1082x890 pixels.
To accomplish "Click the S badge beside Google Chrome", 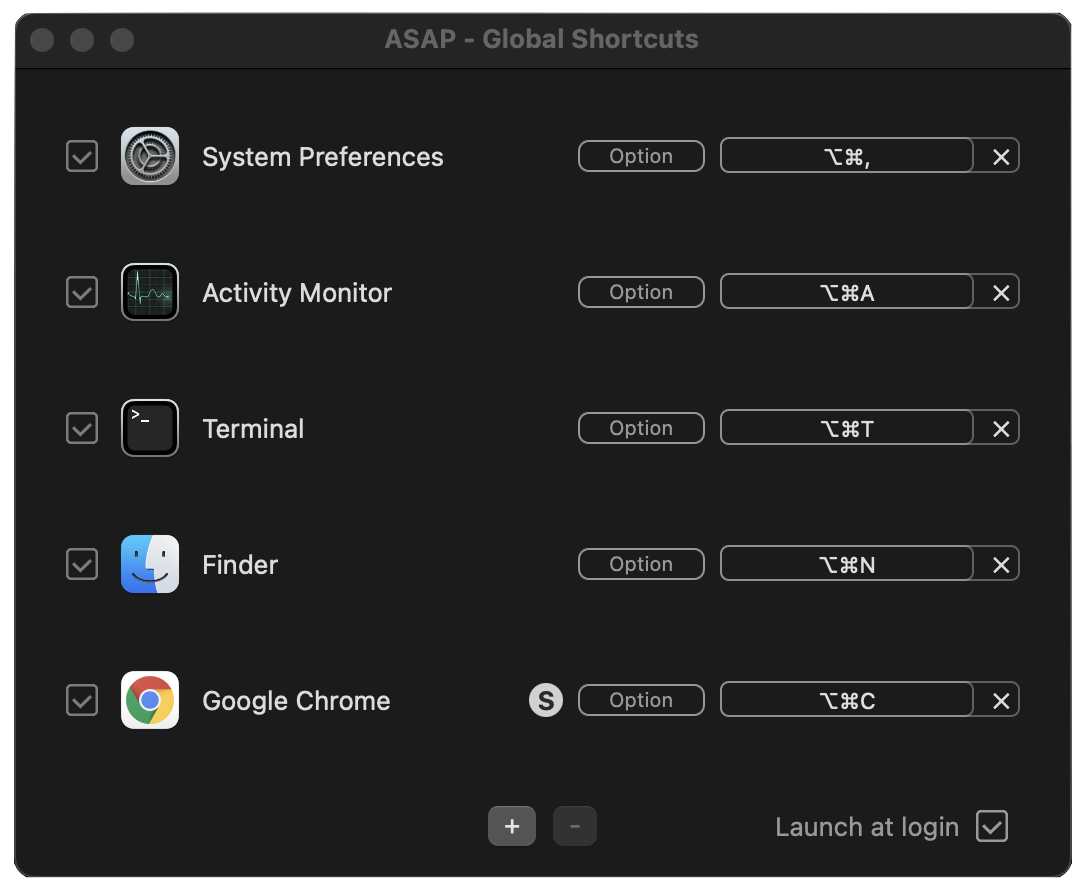I will (546, 700).
